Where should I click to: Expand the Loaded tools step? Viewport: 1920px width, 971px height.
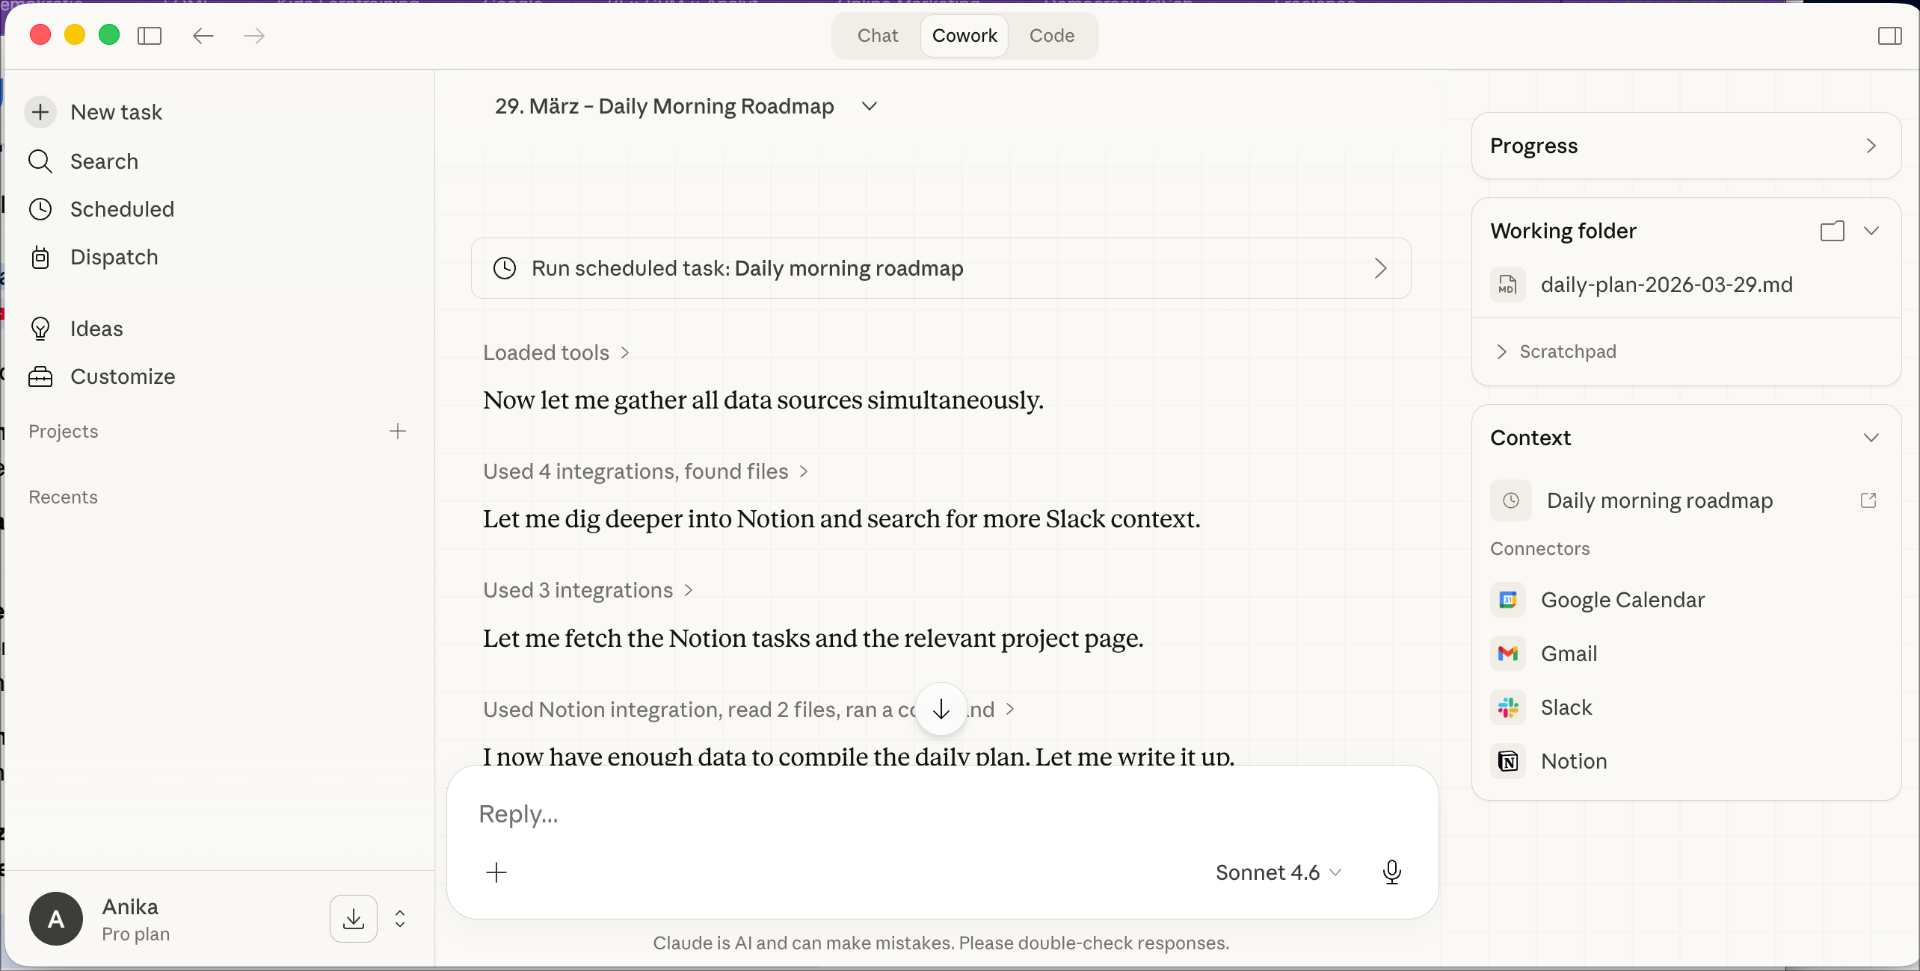[556, 353]
